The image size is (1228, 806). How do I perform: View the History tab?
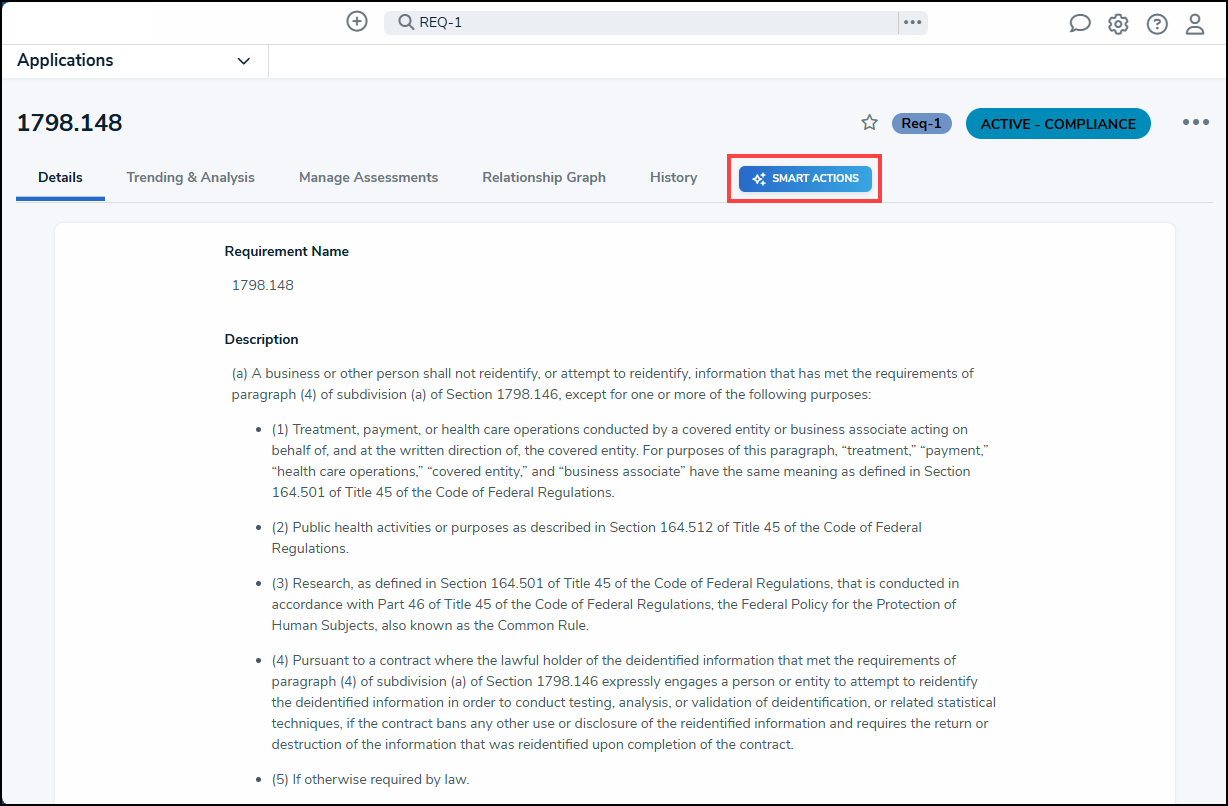pyautogui.click(x=673, y=177)
